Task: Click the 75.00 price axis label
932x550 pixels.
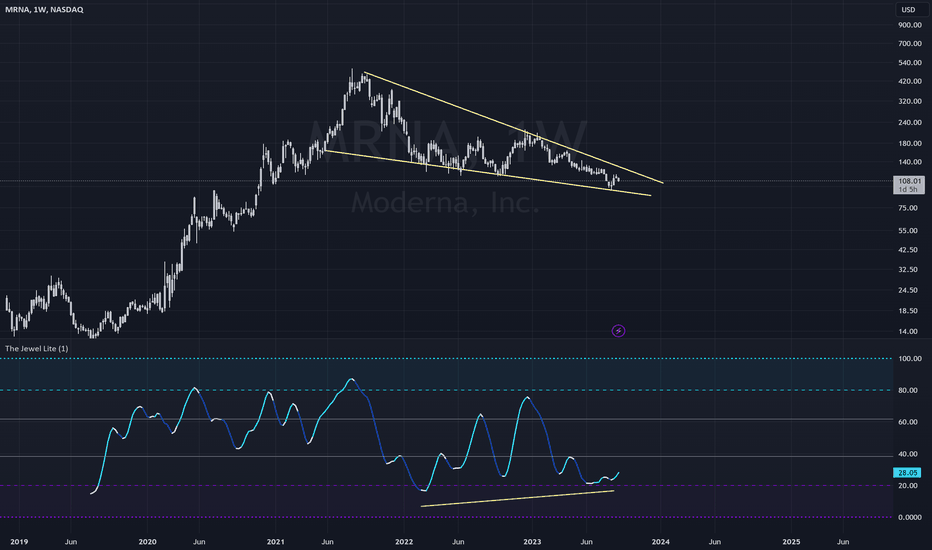Action: coord(908,208)
